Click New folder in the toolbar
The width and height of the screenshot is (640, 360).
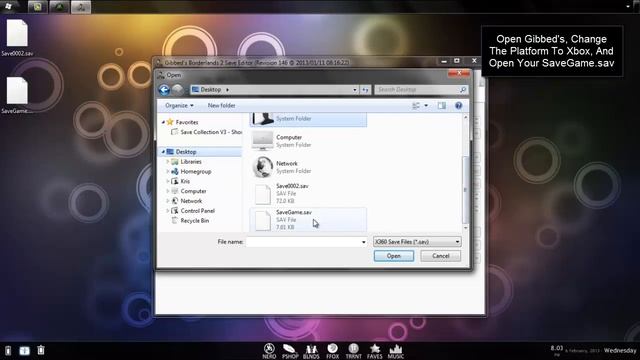coord(221,106)
